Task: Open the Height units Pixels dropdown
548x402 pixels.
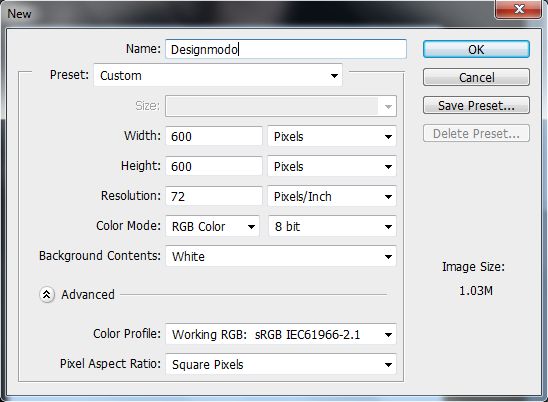Action: (x=332, y=166)
